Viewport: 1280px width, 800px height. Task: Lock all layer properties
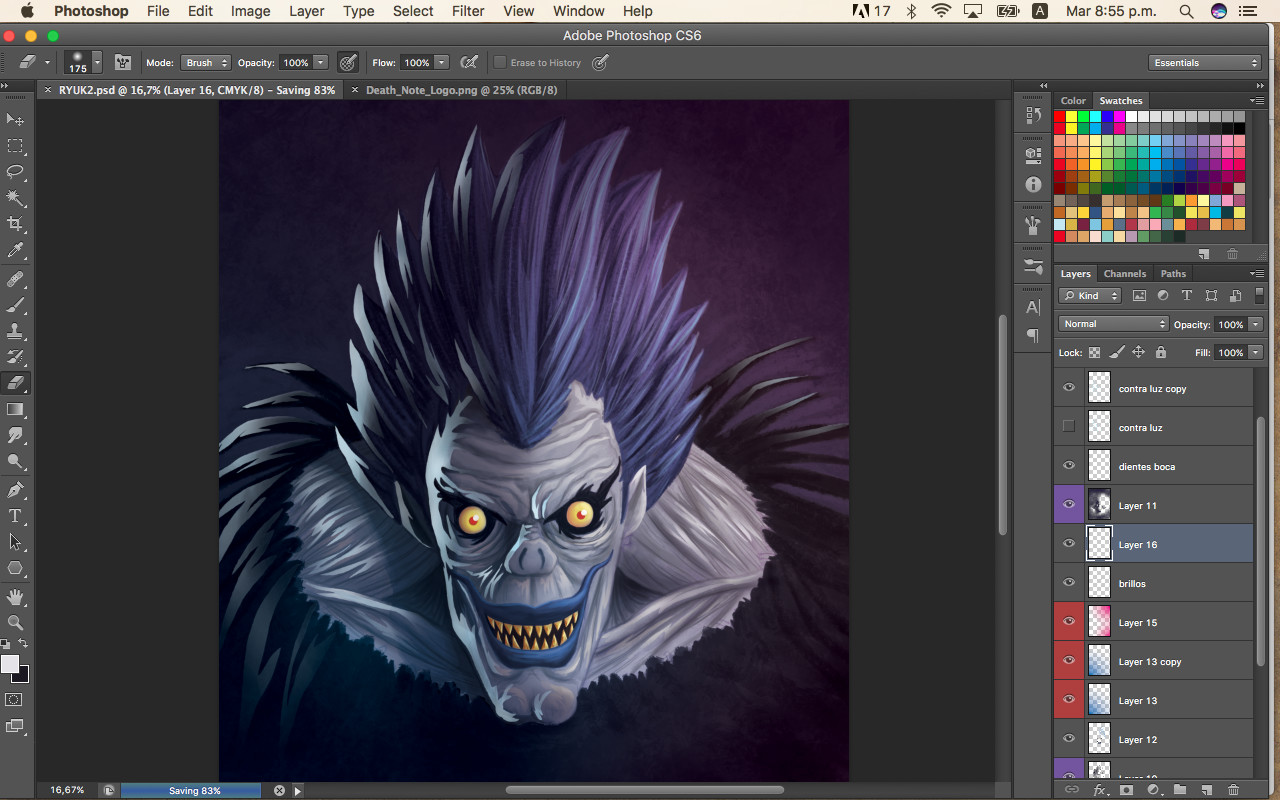[x=1160, y=352]
